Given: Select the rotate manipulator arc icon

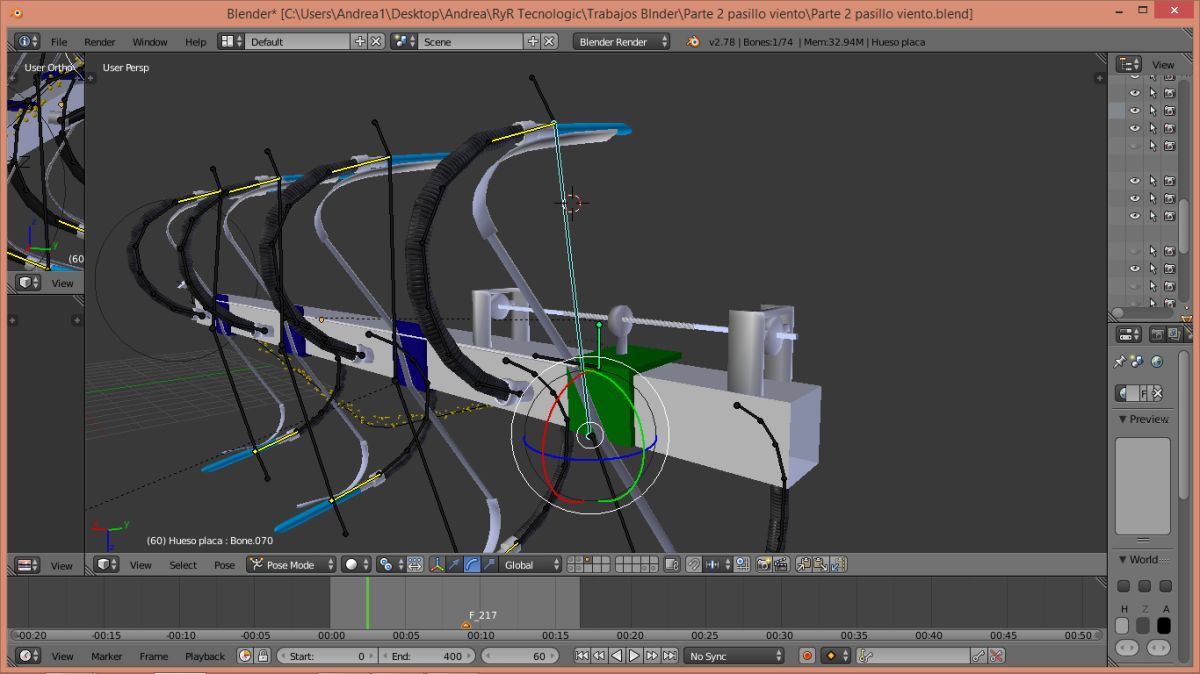Looking at the screenshot, I should [472, 565].
